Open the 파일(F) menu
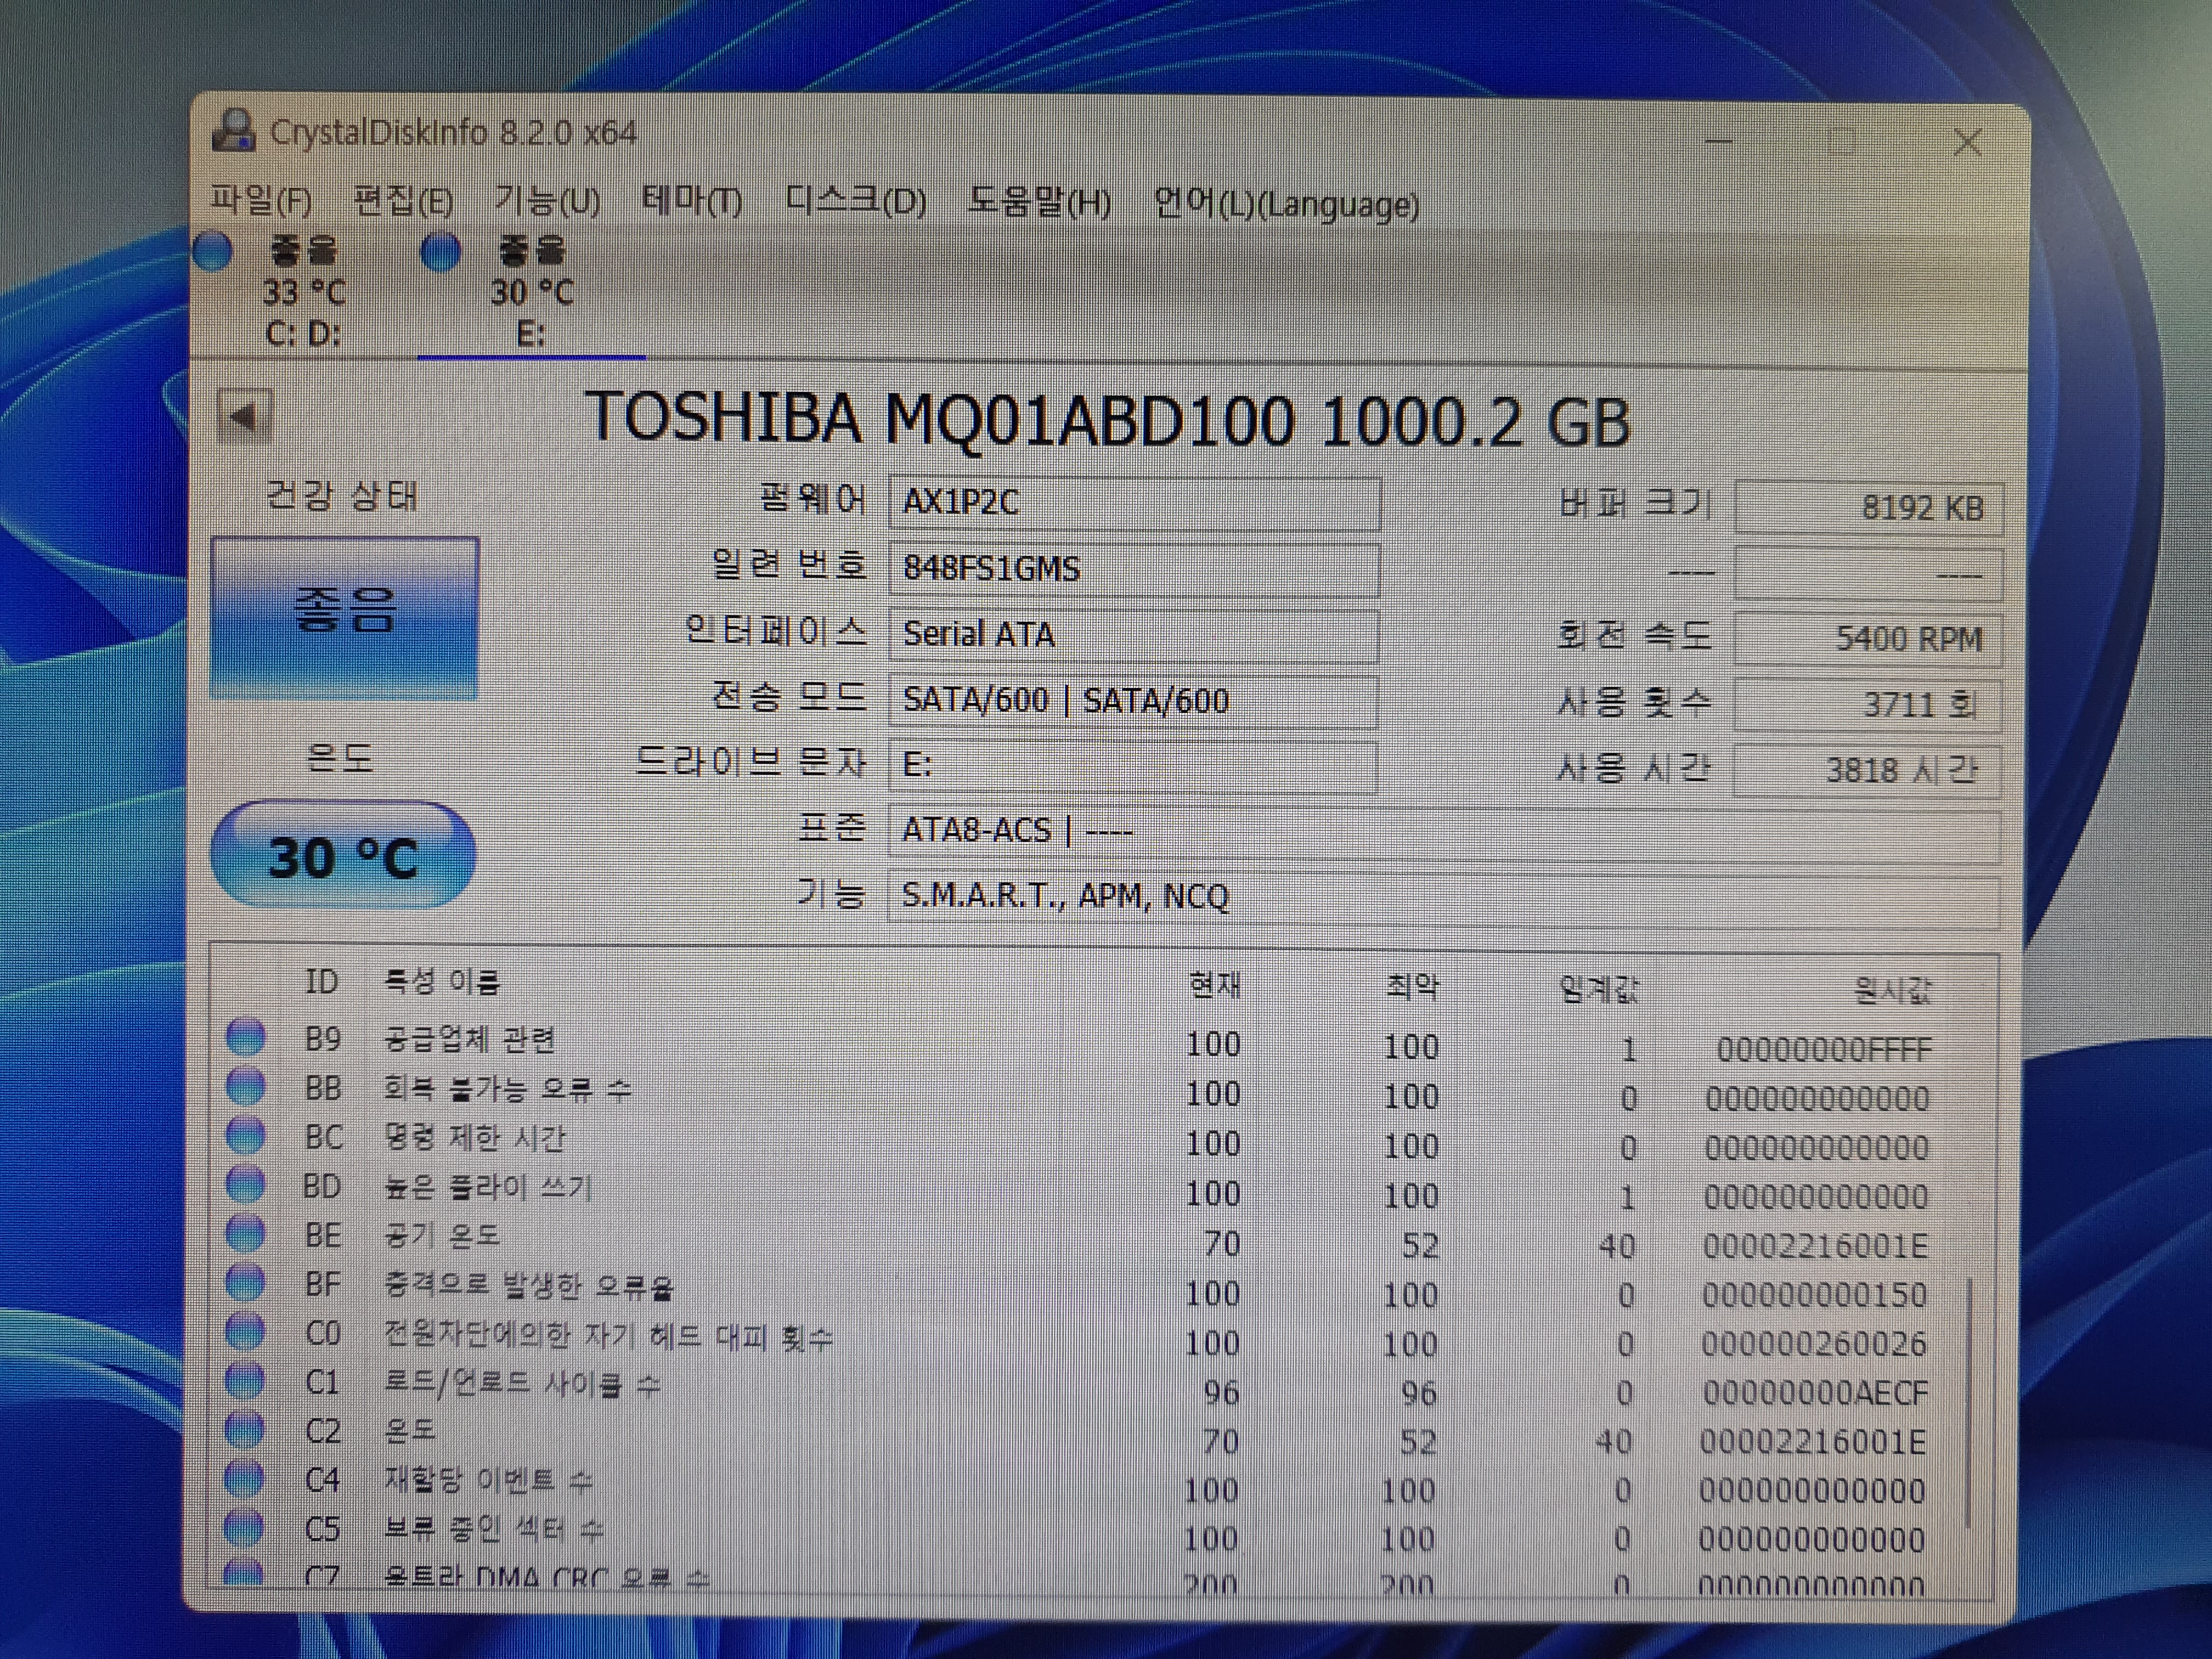Image resolution: width=2212 pixels, height=1659 pixels. click(261, 201)
